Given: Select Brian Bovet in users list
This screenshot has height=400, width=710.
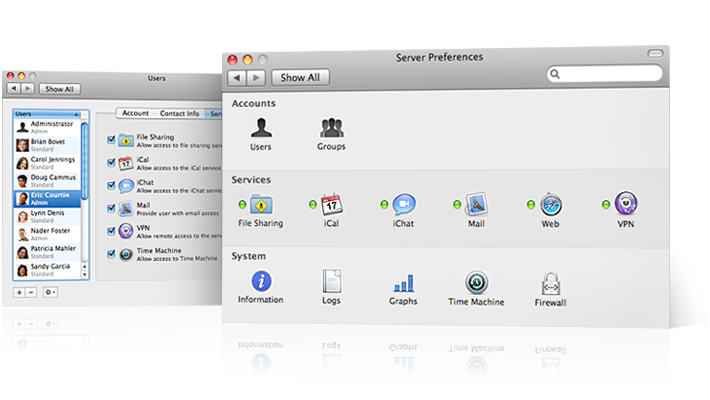Looking at the screenshot, I should pos(48,145).
